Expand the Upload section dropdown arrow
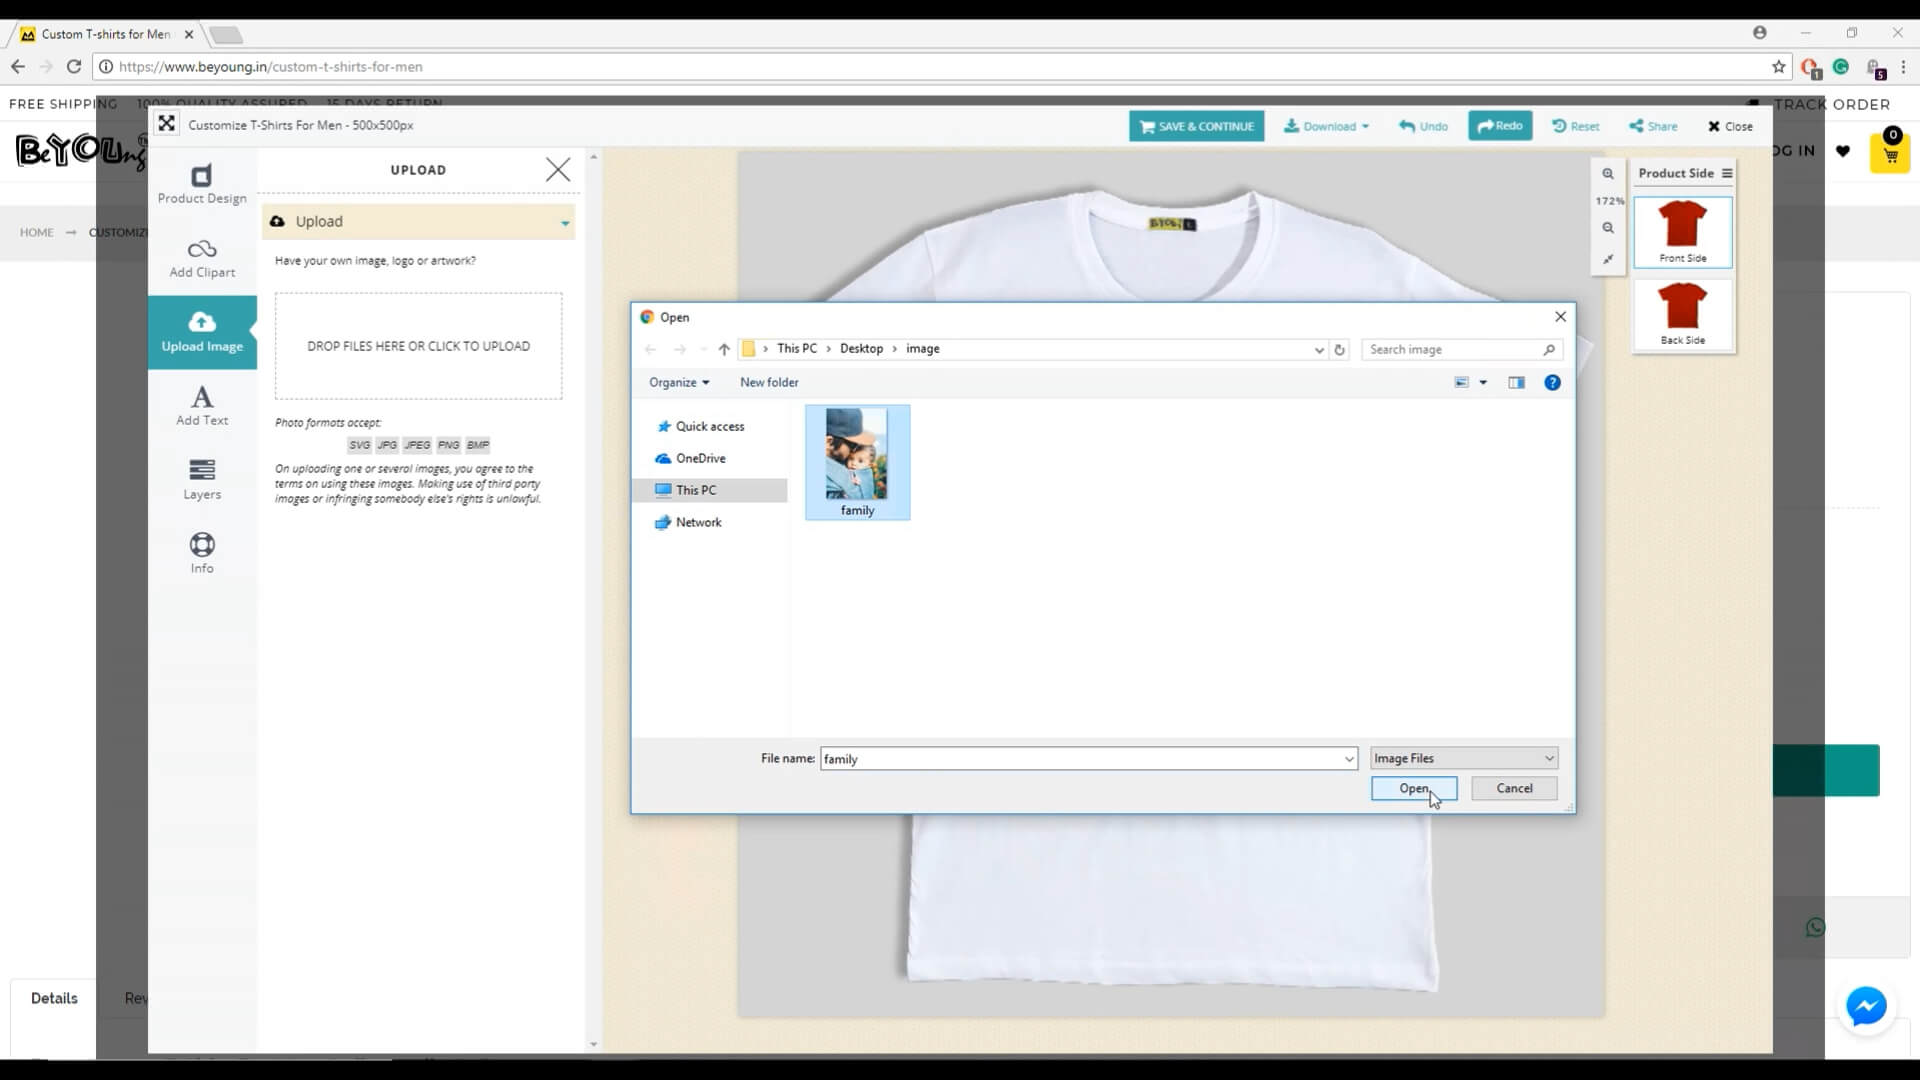 coord(565,223)
